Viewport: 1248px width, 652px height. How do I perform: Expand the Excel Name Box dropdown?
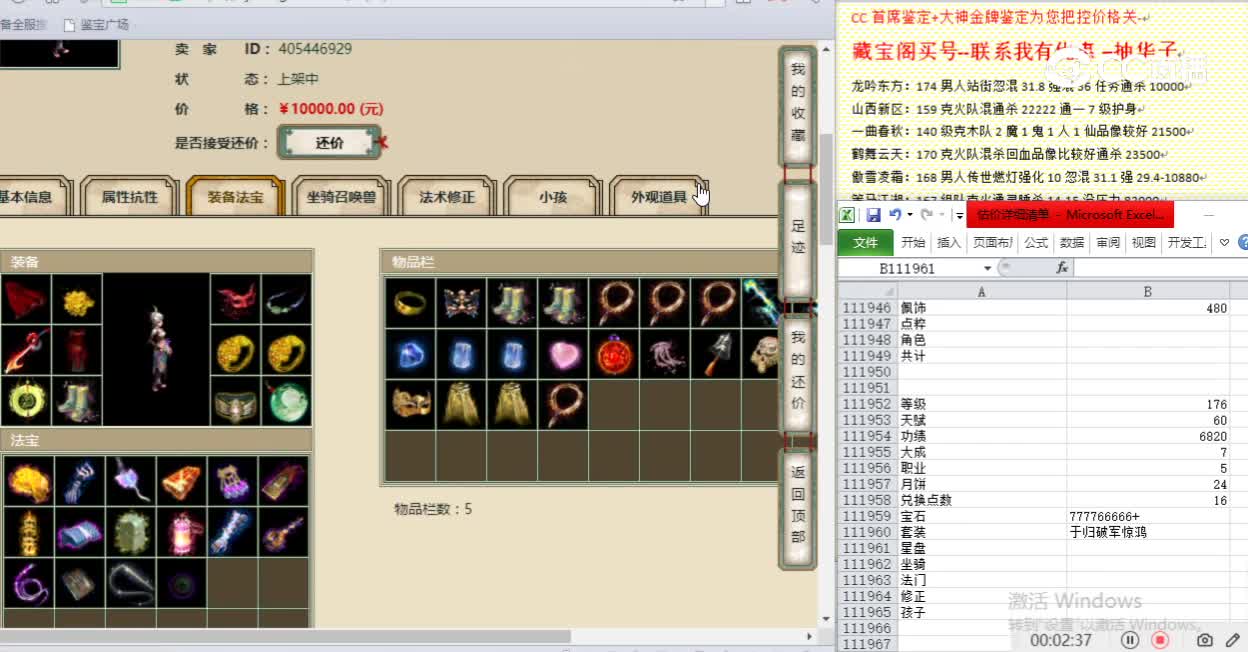point(988,268)
